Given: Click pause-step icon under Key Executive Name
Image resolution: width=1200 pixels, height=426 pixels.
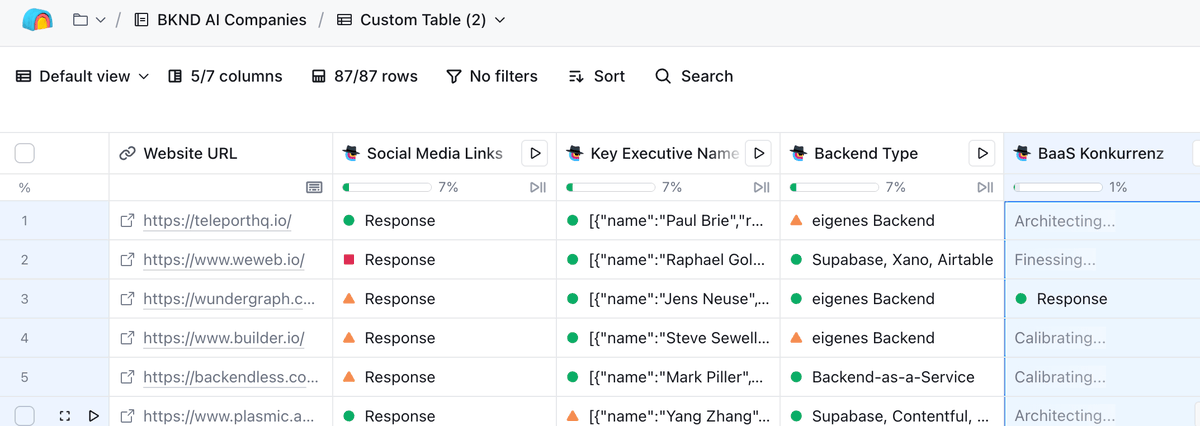Looking at the screenshot, I should [761, 187].
